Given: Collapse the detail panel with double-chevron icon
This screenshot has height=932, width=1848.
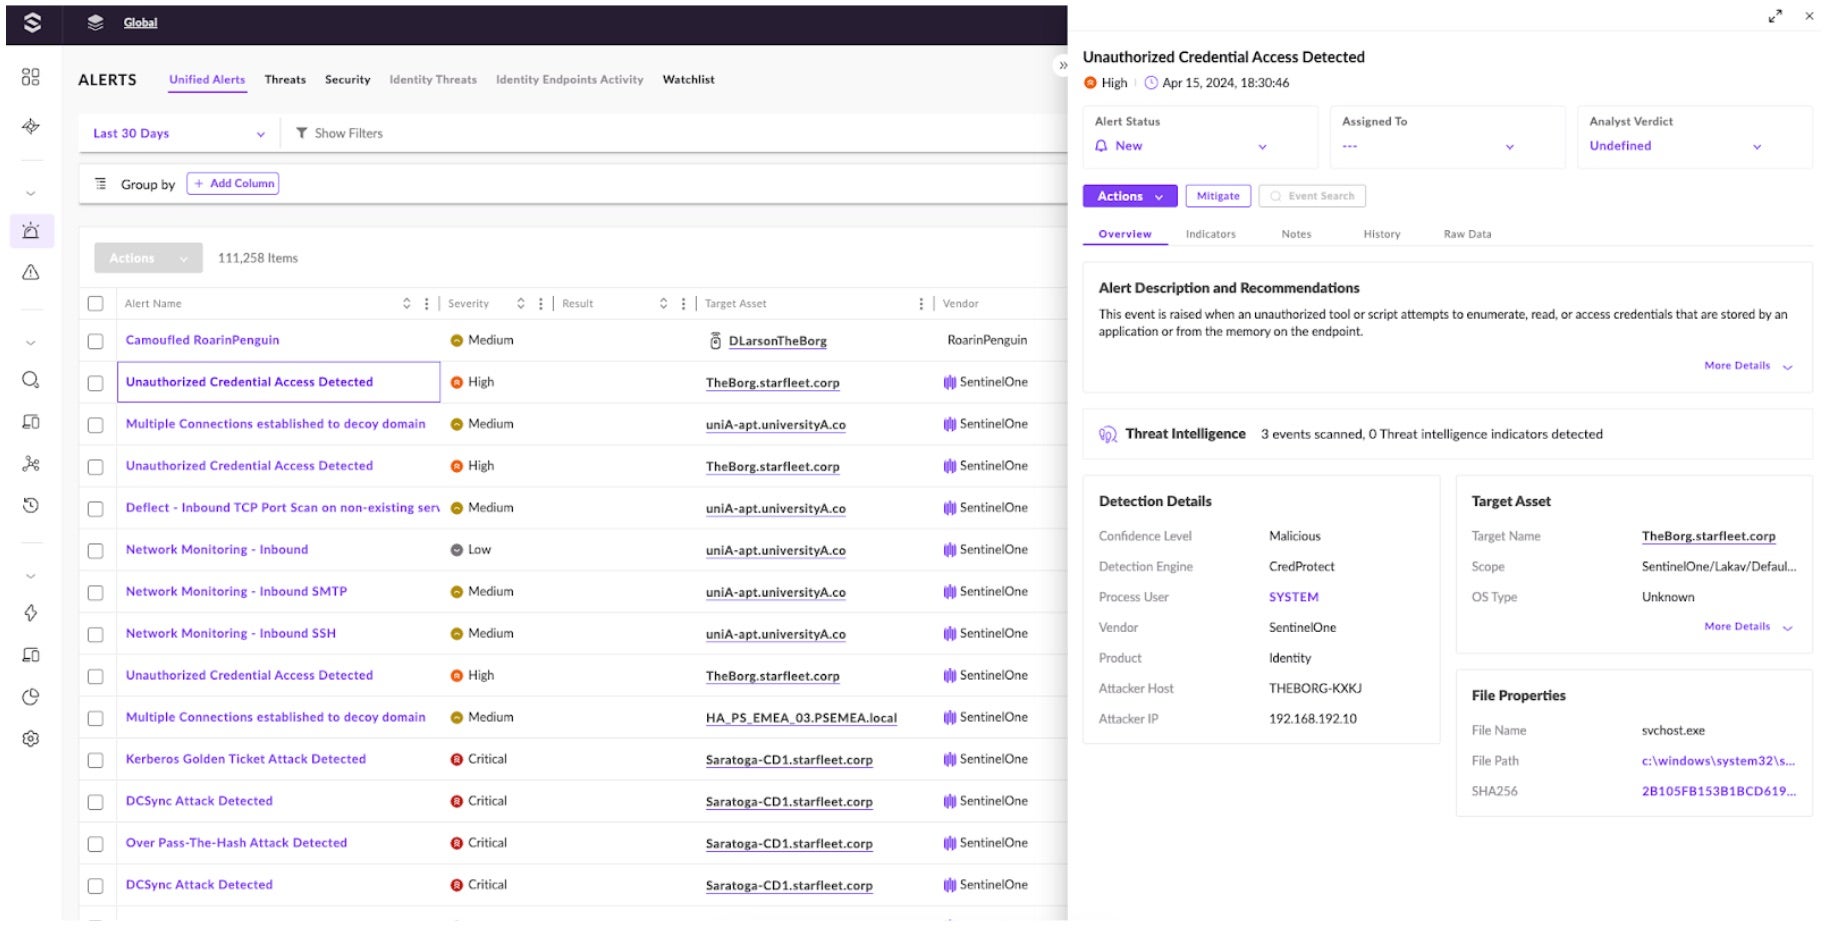Looking at the screenshot, I should [1062, 66].
